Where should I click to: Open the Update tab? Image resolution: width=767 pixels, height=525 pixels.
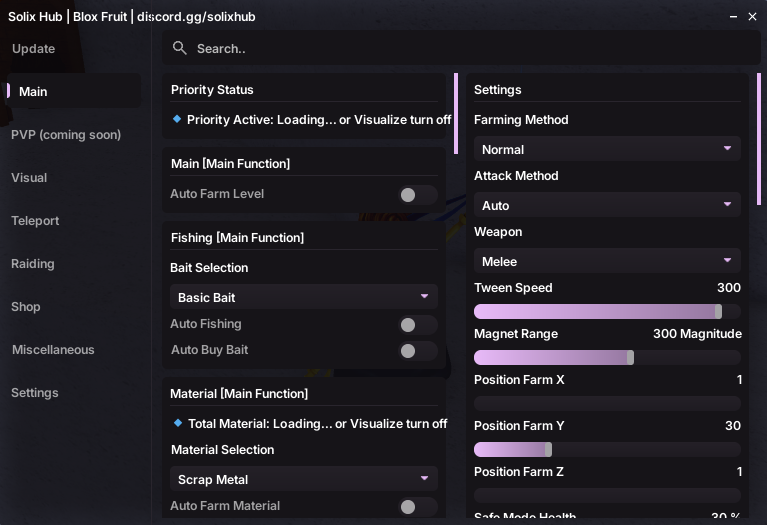pyautogui.click(x=33, y=48)
